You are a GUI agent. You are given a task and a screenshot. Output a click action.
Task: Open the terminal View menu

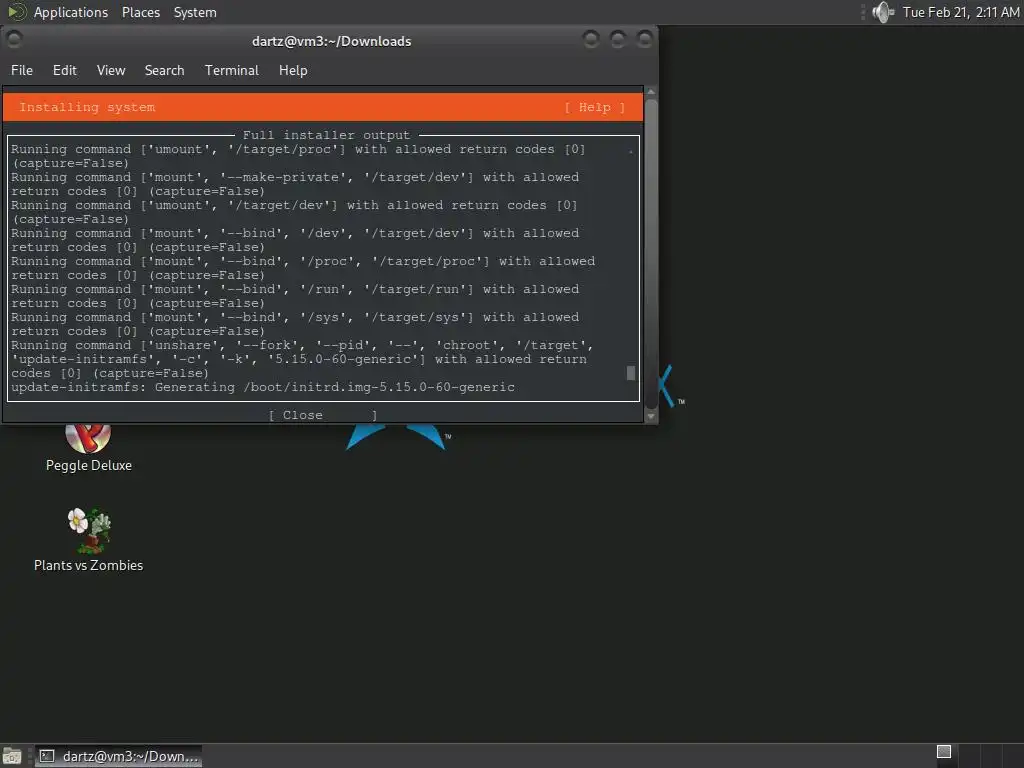click(111, 71)
